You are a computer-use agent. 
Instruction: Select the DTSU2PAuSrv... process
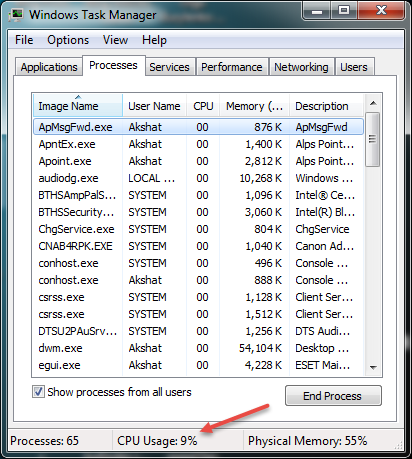[198, 331]
